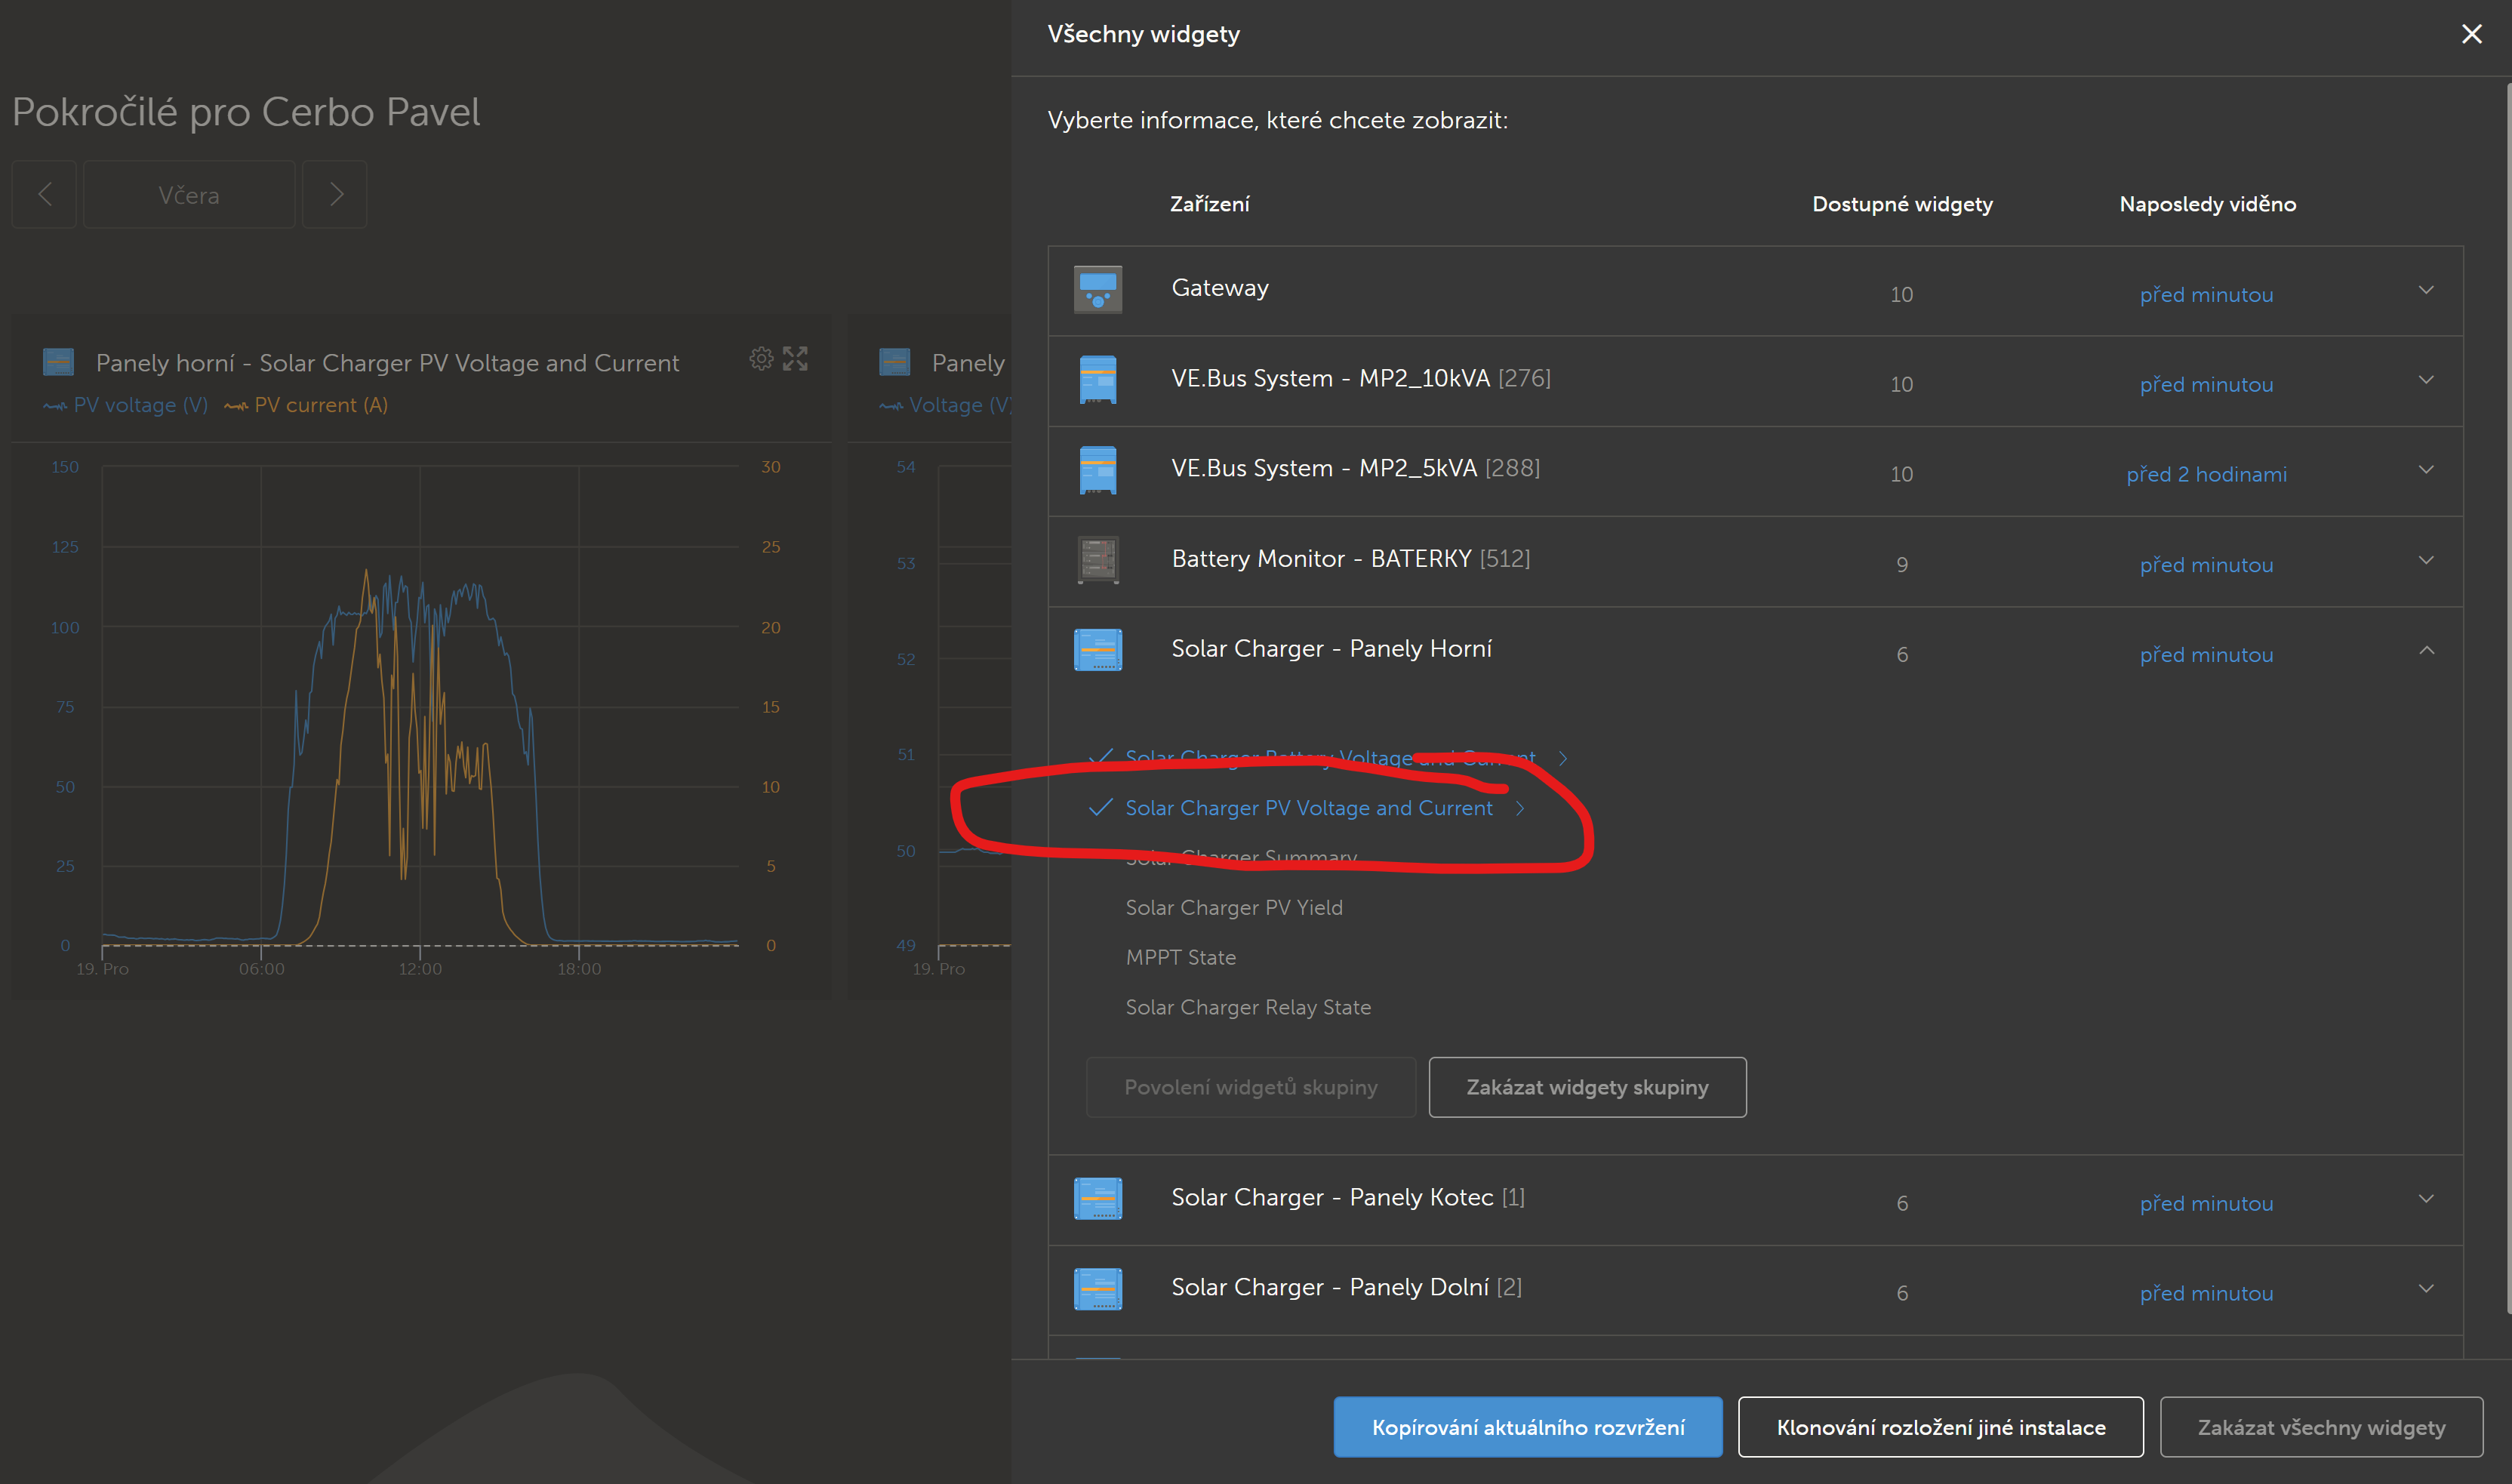2512x1484 pixels.
Task: Enable the Solar Charger PV Yield widget
Action: coord(1233,908)
